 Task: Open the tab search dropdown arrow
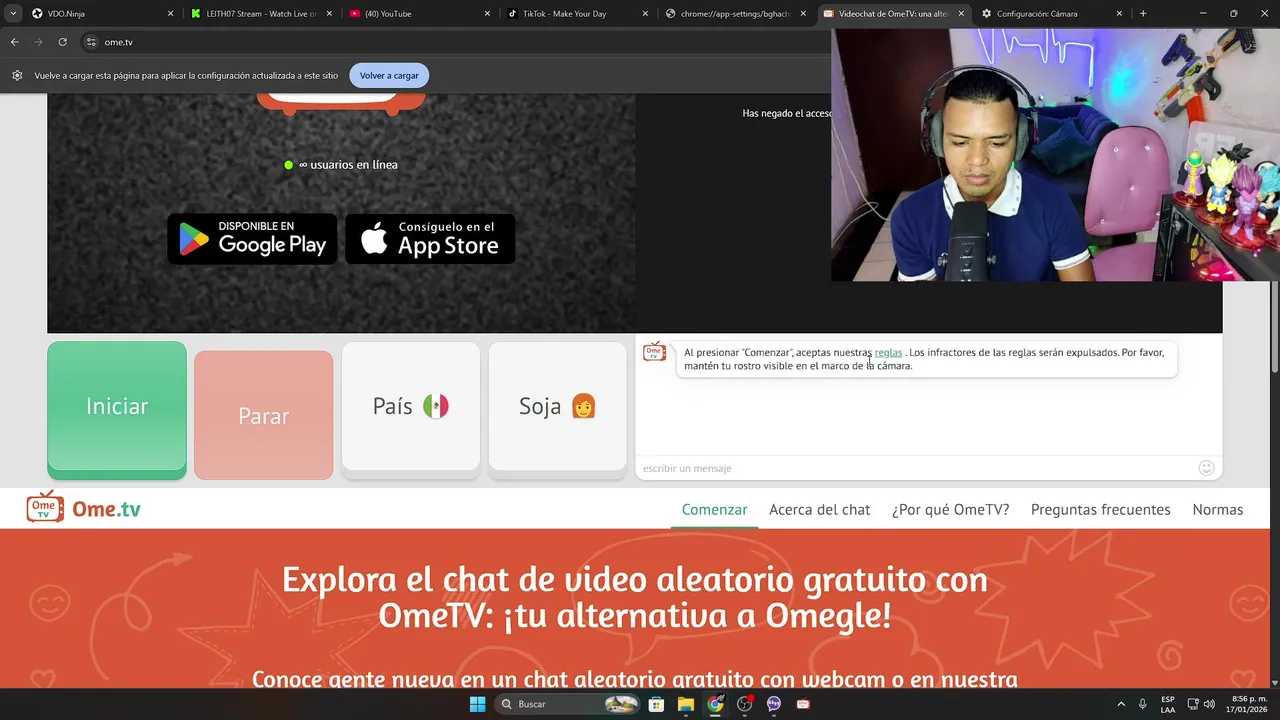click(x=12, y=14)
